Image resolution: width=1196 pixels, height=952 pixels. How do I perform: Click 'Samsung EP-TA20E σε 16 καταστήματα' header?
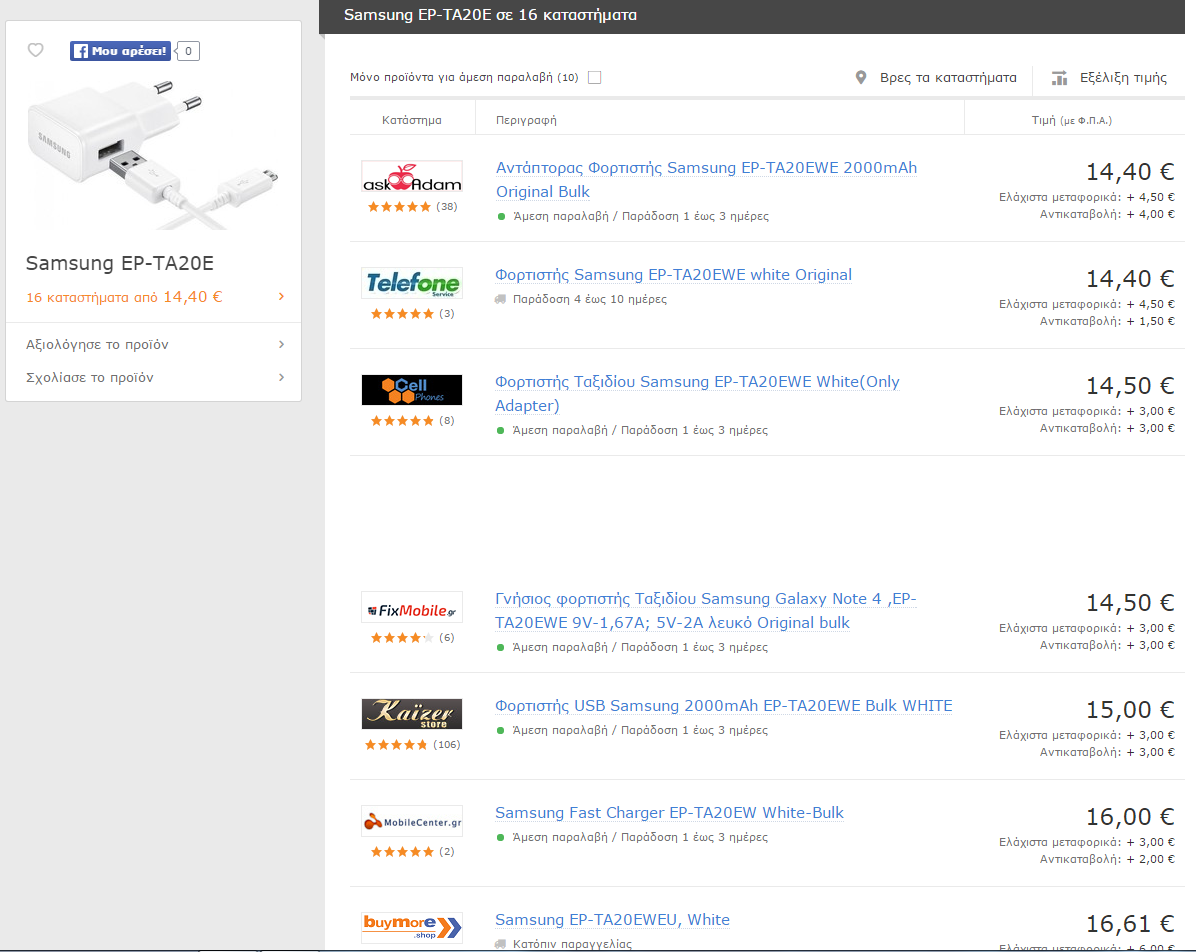tap(490, 14)
